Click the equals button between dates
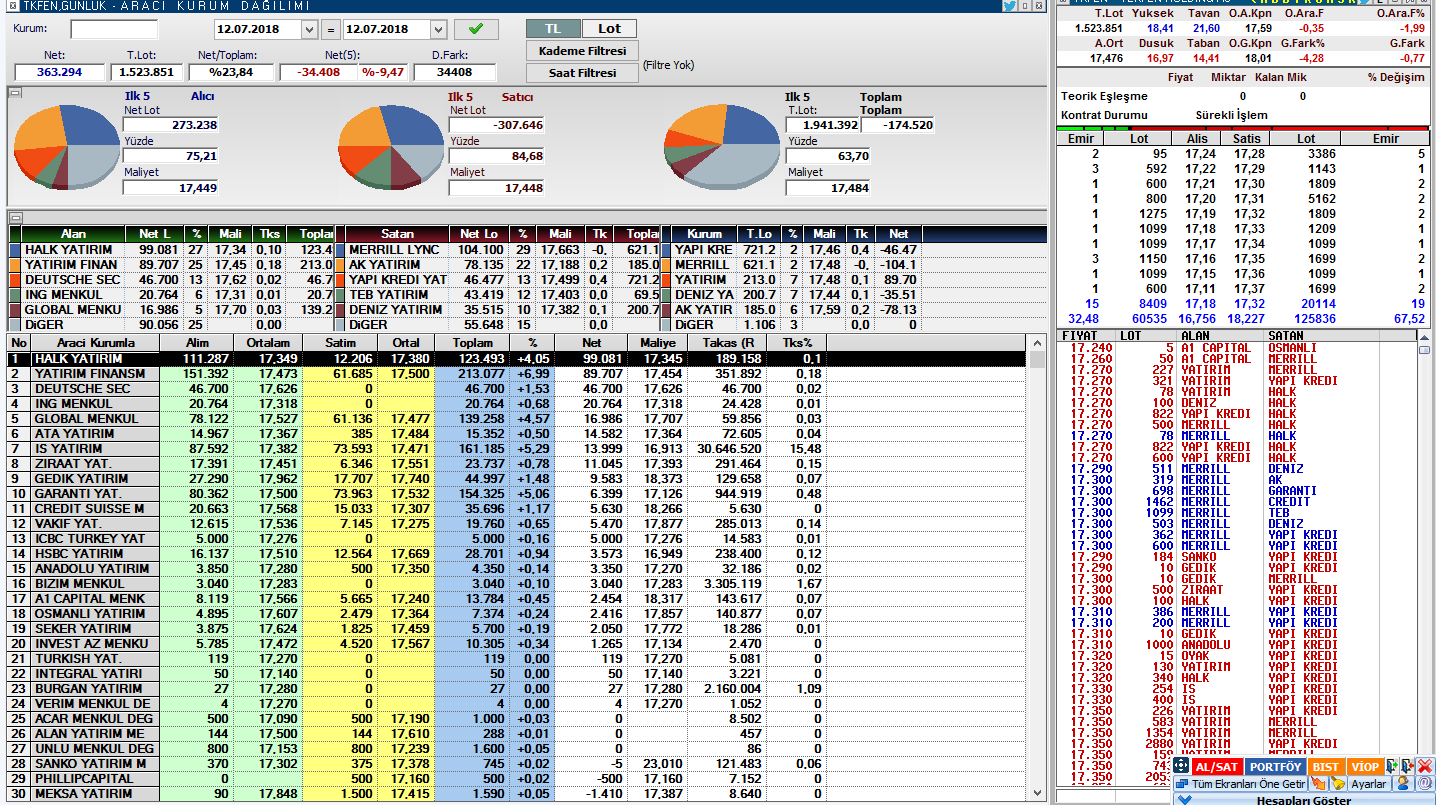The height and width of the screenshot is (805, 1436). pyautogui.click(x=330, y=29)
